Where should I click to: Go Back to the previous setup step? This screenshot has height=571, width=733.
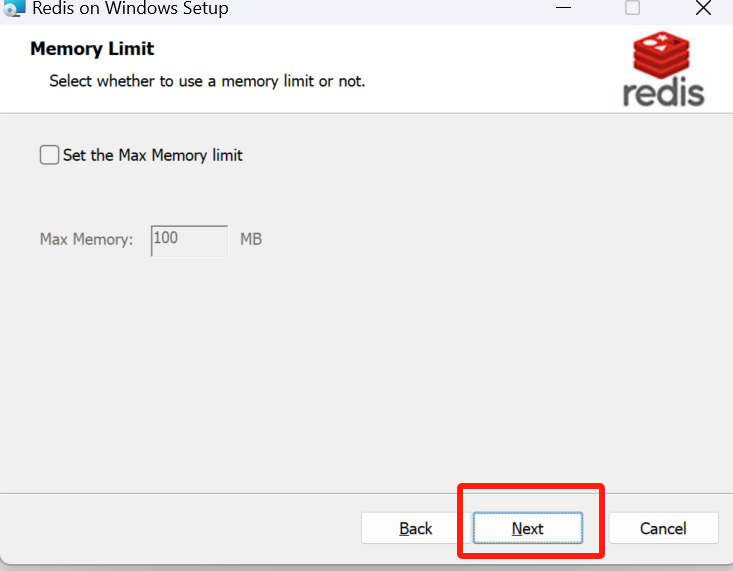pos(415,528)
